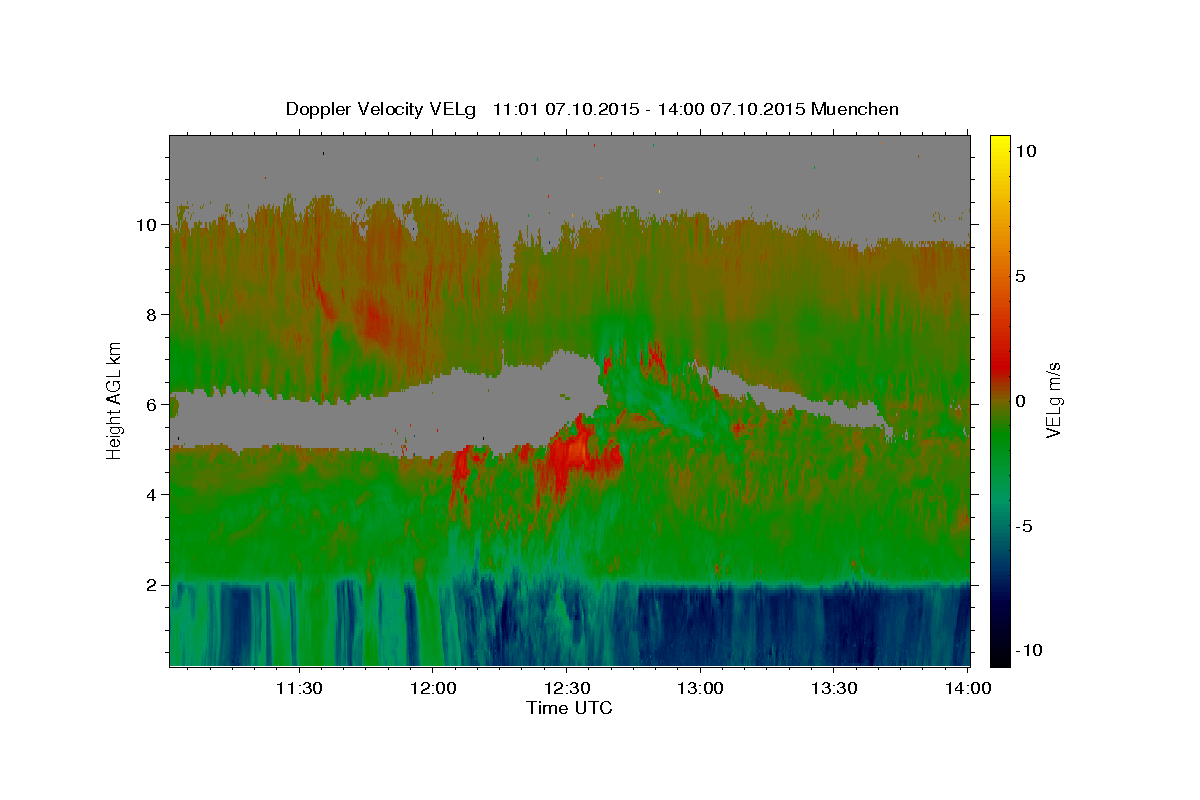This screenshot has height=800, width=1200.
Task: Click the colorbar label 10 at top
Action: 1025,150
